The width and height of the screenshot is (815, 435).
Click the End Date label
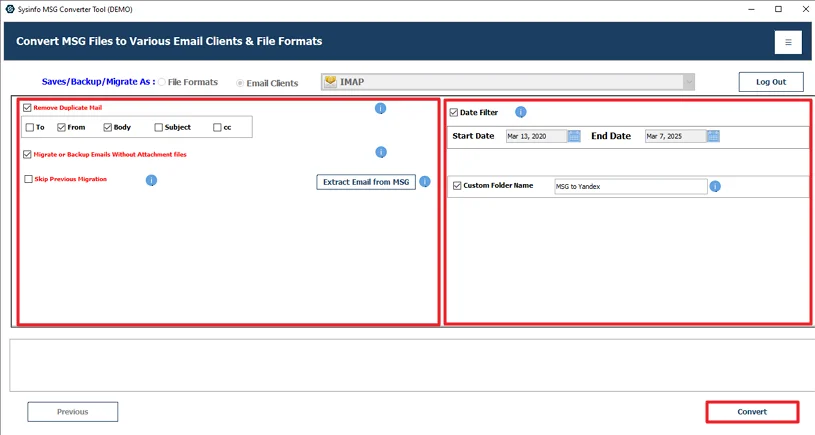pyautogui.click(x=611, y=136)
